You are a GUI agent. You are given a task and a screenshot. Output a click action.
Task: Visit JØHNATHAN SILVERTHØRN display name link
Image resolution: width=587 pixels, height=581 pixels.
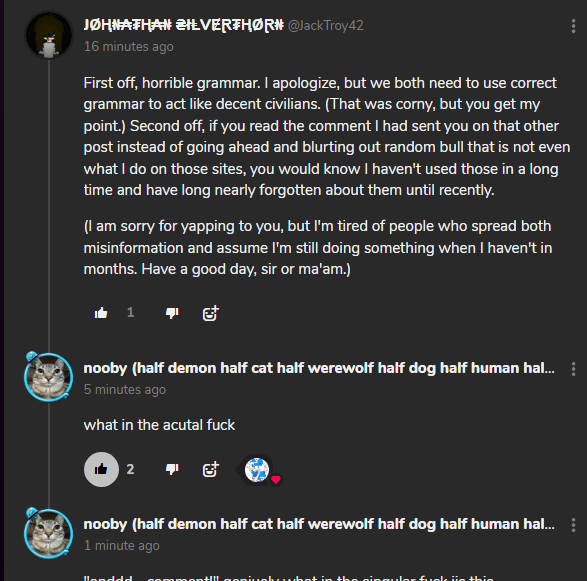click(x=183, y=25)
